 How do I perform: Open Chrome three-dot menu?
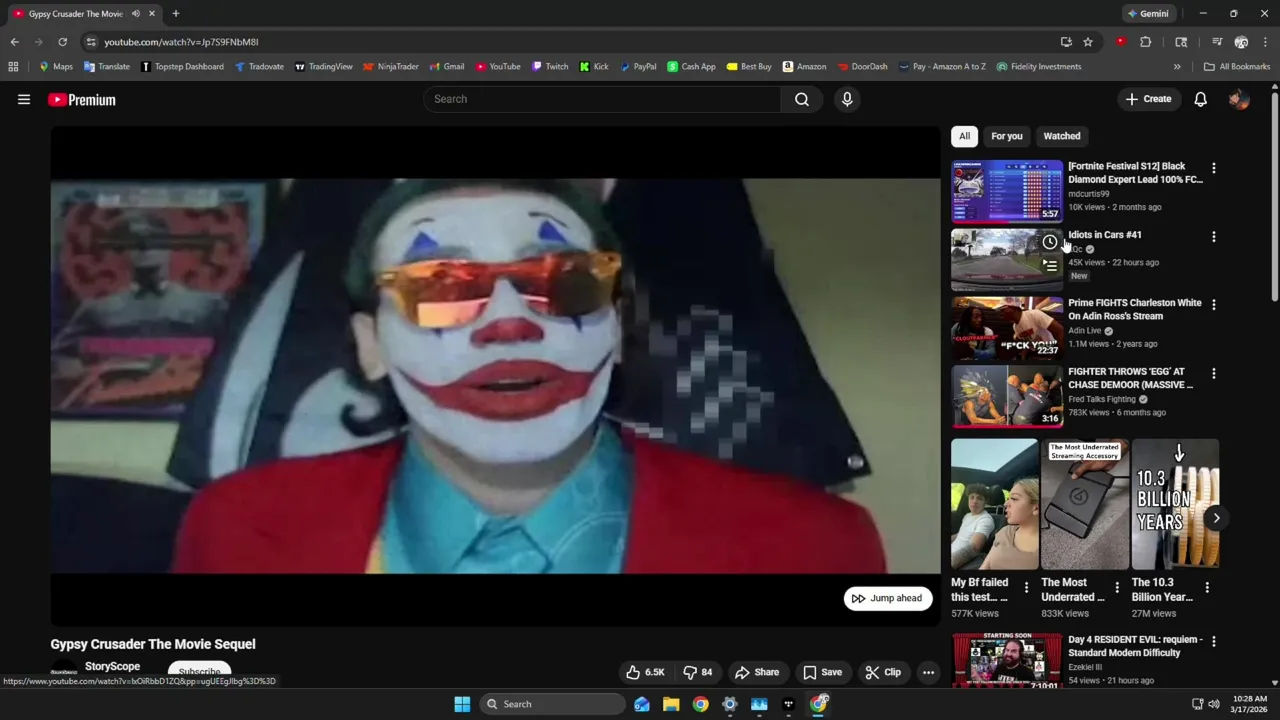click(x=1265, y=42)
